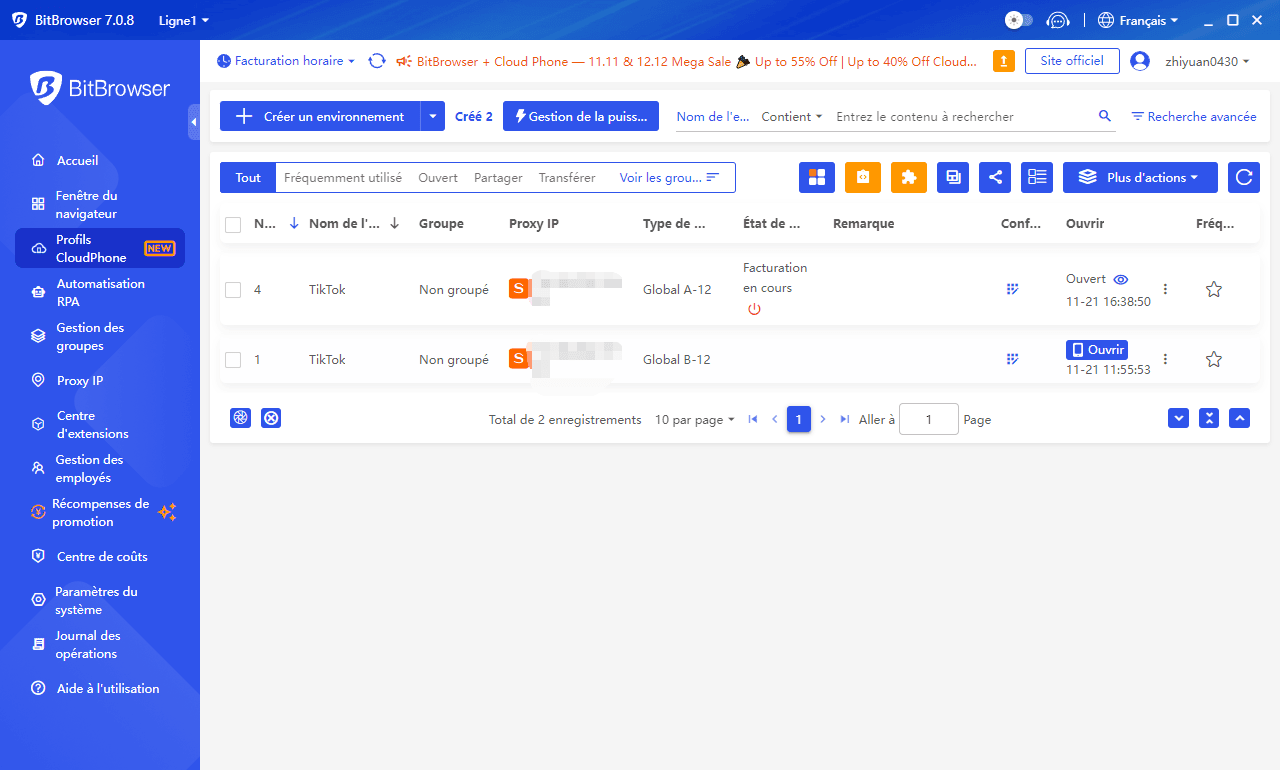Viewport: 1280px width, 770px height.
Task: Tick the select-all checkbox in table header
Action: (x=233, y=225)
